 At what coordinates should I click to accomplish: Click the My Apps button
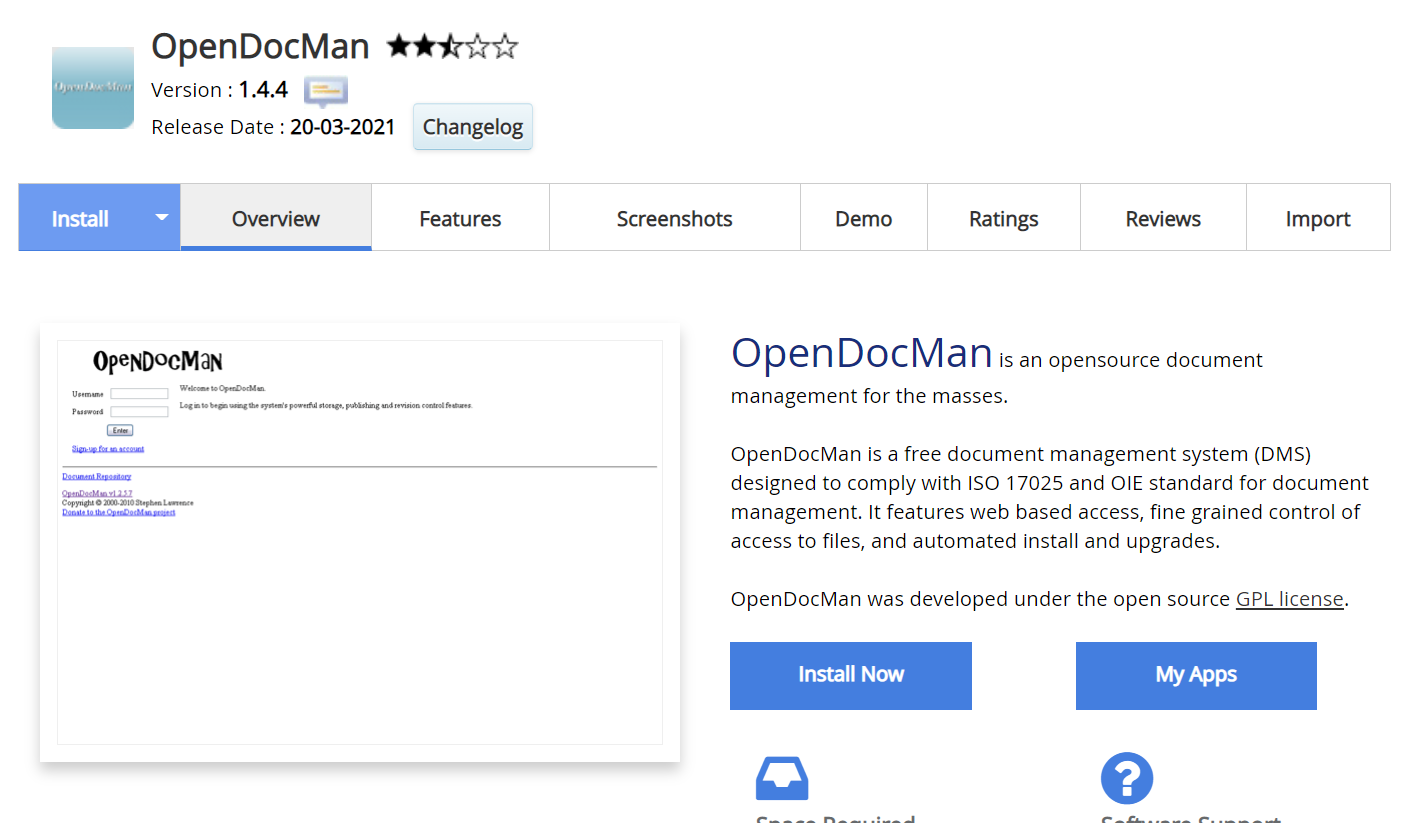point(1196,675)
